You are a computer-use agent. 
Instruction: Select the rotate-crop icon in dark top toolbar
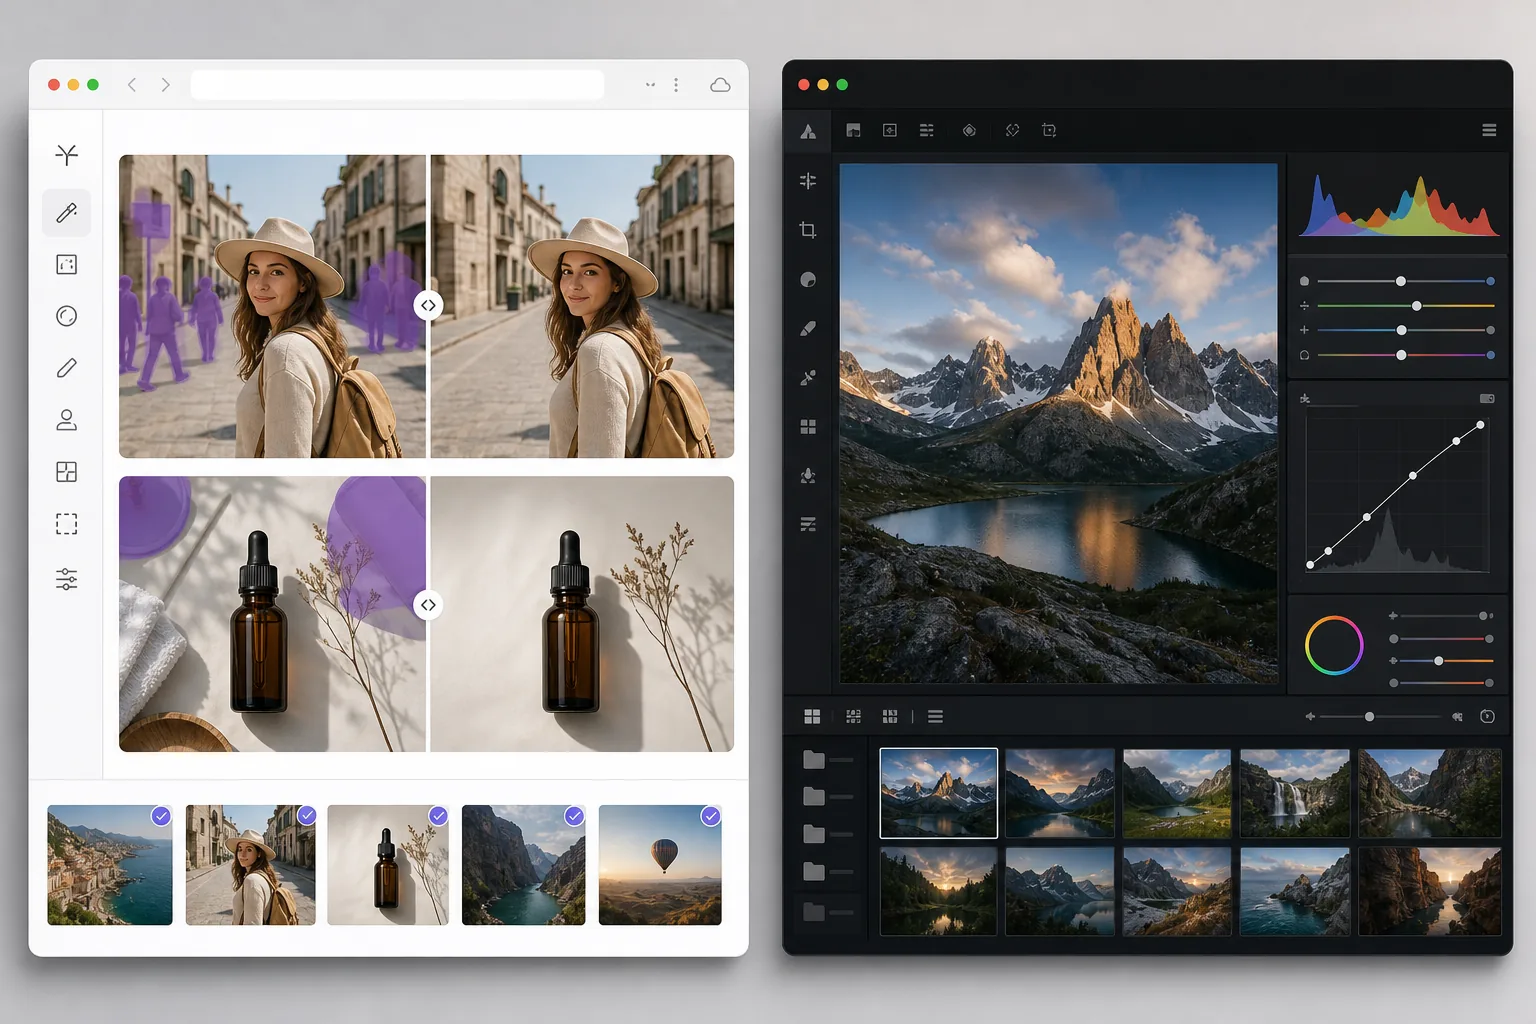tap(1049, 130)
